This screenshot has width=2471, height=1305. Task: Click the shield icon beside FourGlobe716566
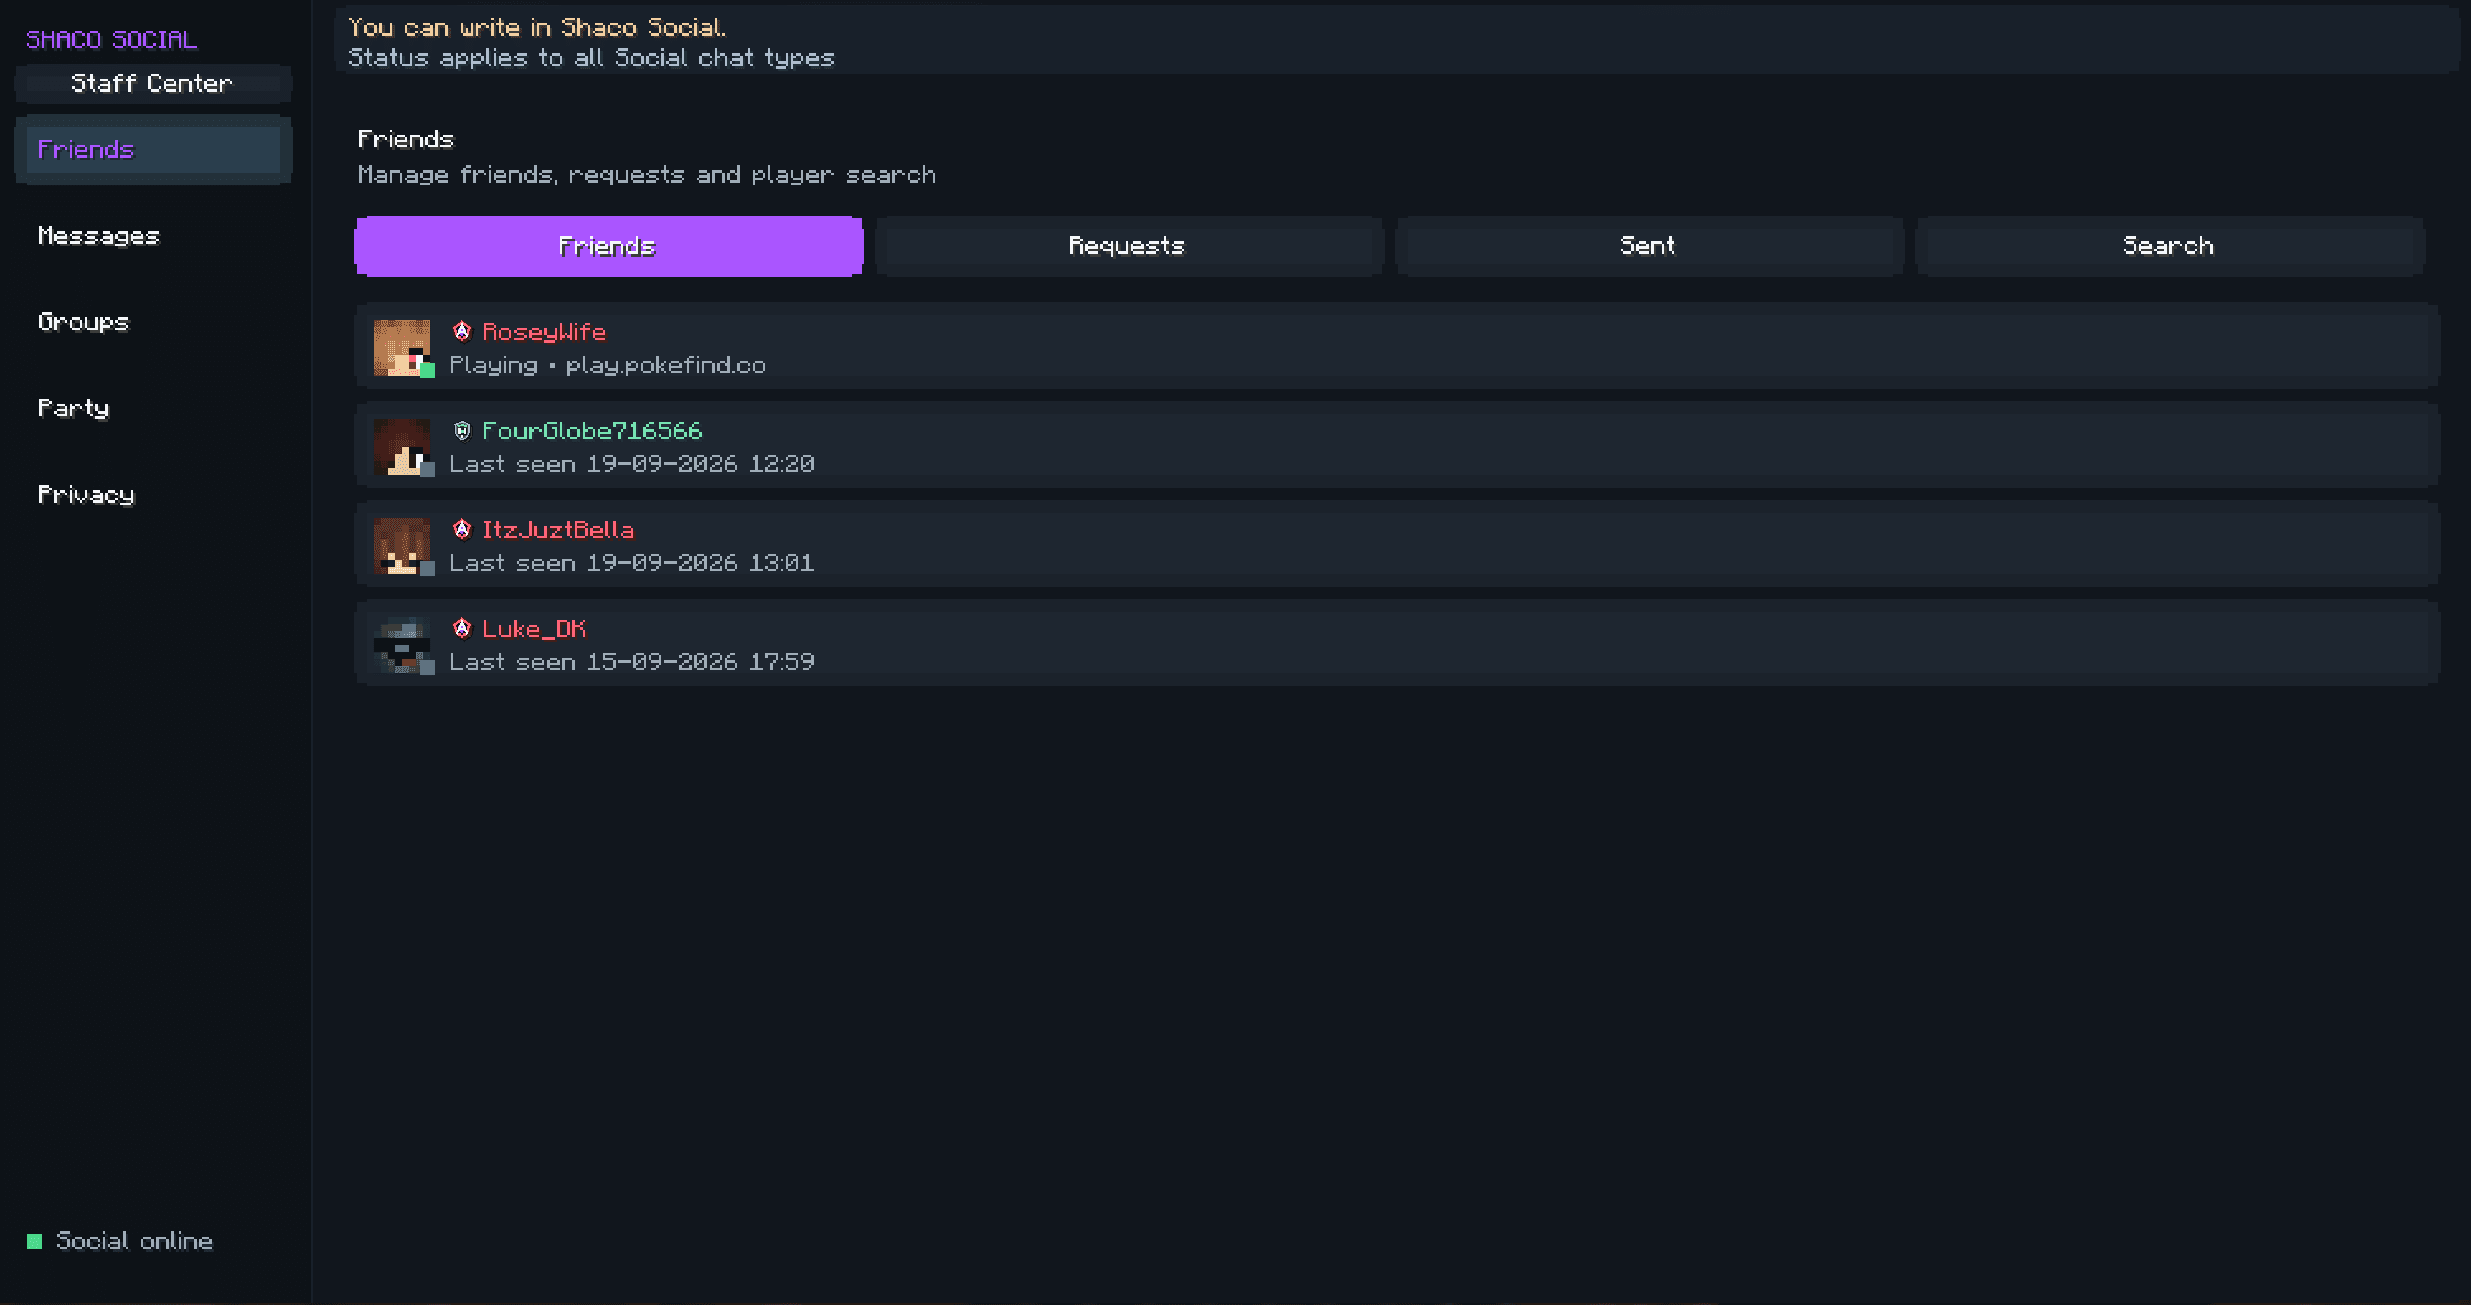tap(461, 430)
